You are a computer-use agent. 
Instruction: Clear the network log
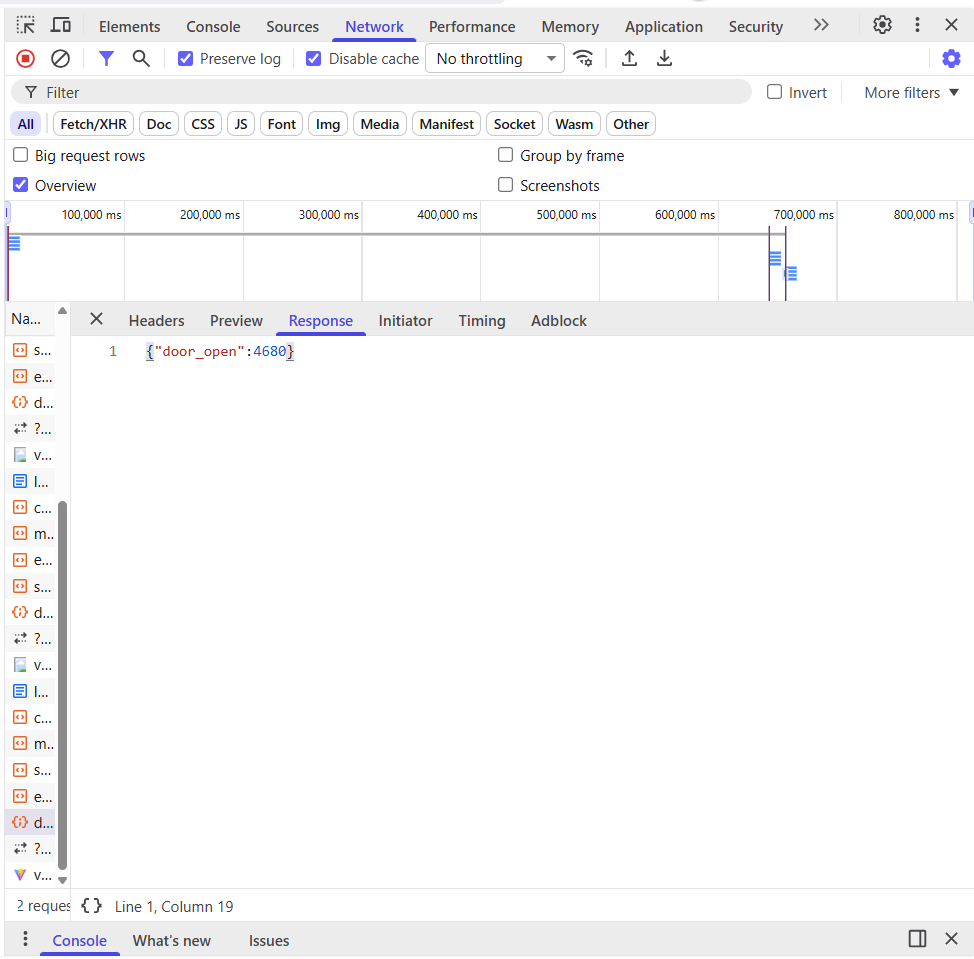click(60, 59)
